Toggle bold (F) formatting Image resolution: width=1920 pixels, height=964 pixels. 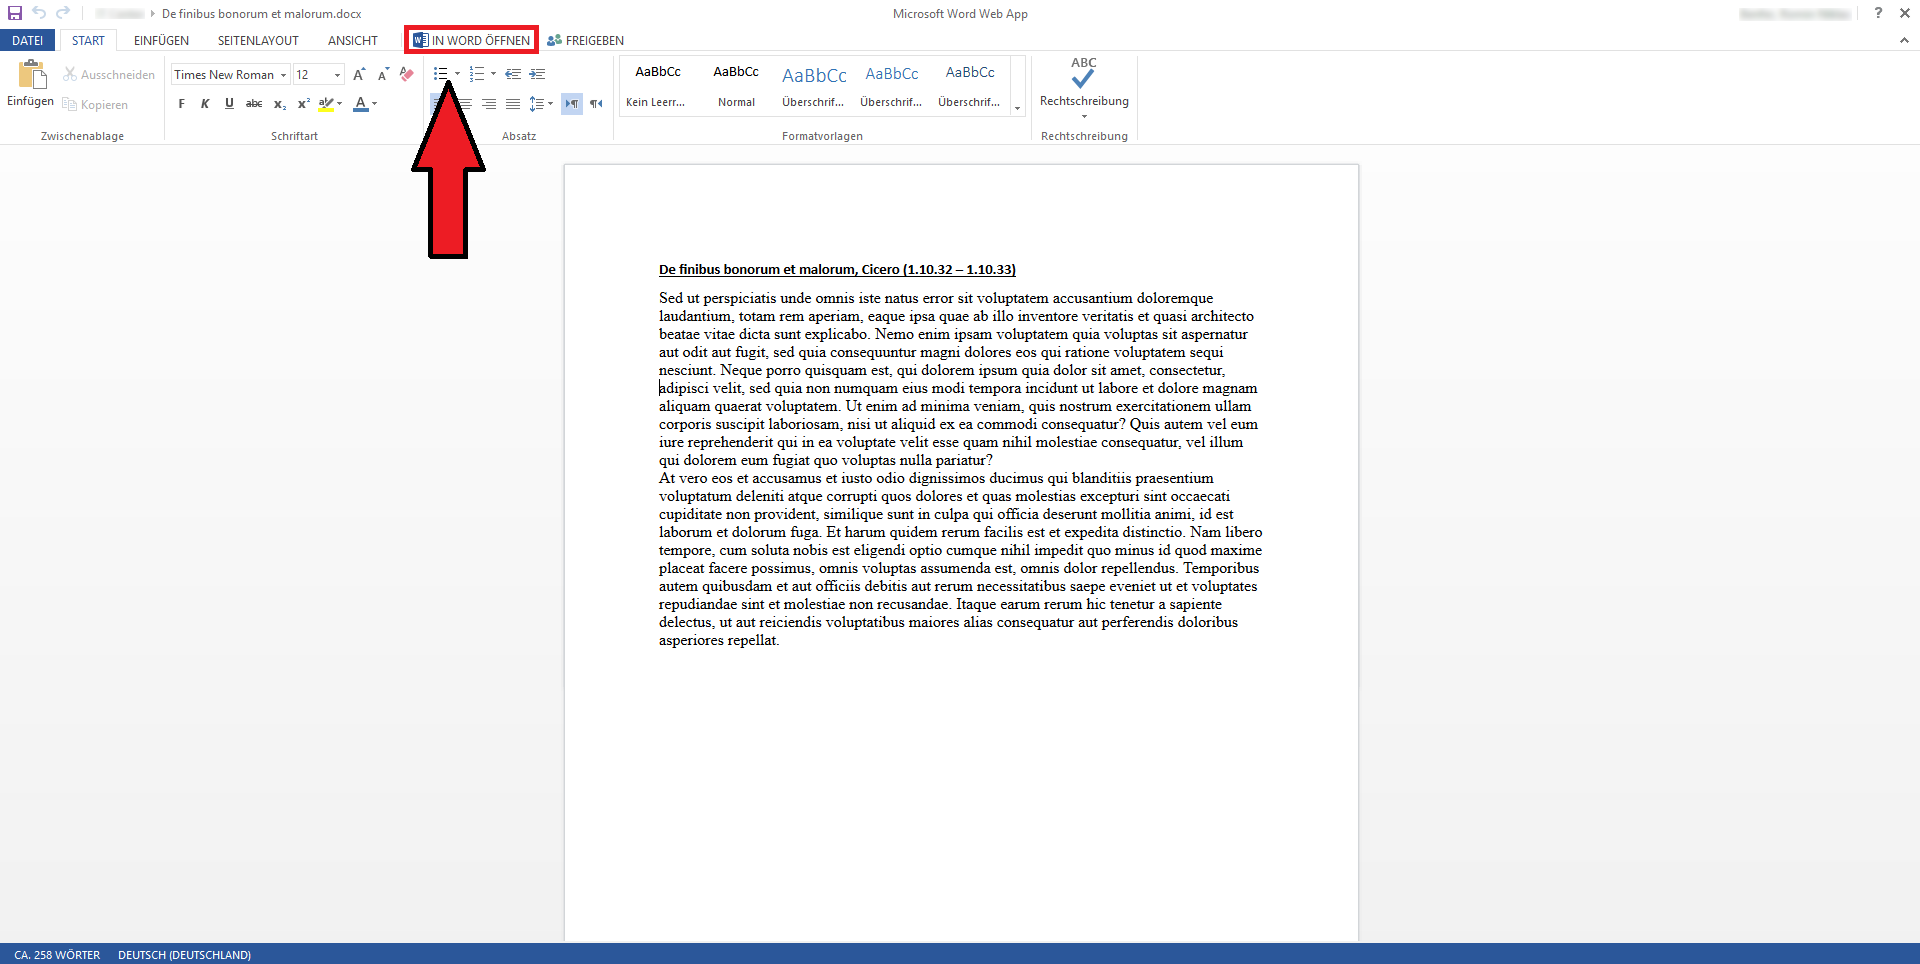tap(181, 104)
